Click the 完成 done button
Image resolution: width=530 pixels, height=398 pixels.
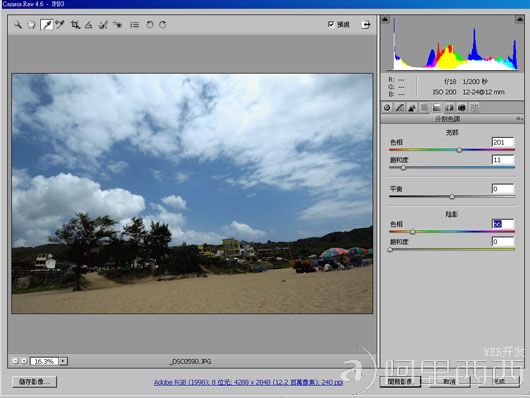click(499, 381)
